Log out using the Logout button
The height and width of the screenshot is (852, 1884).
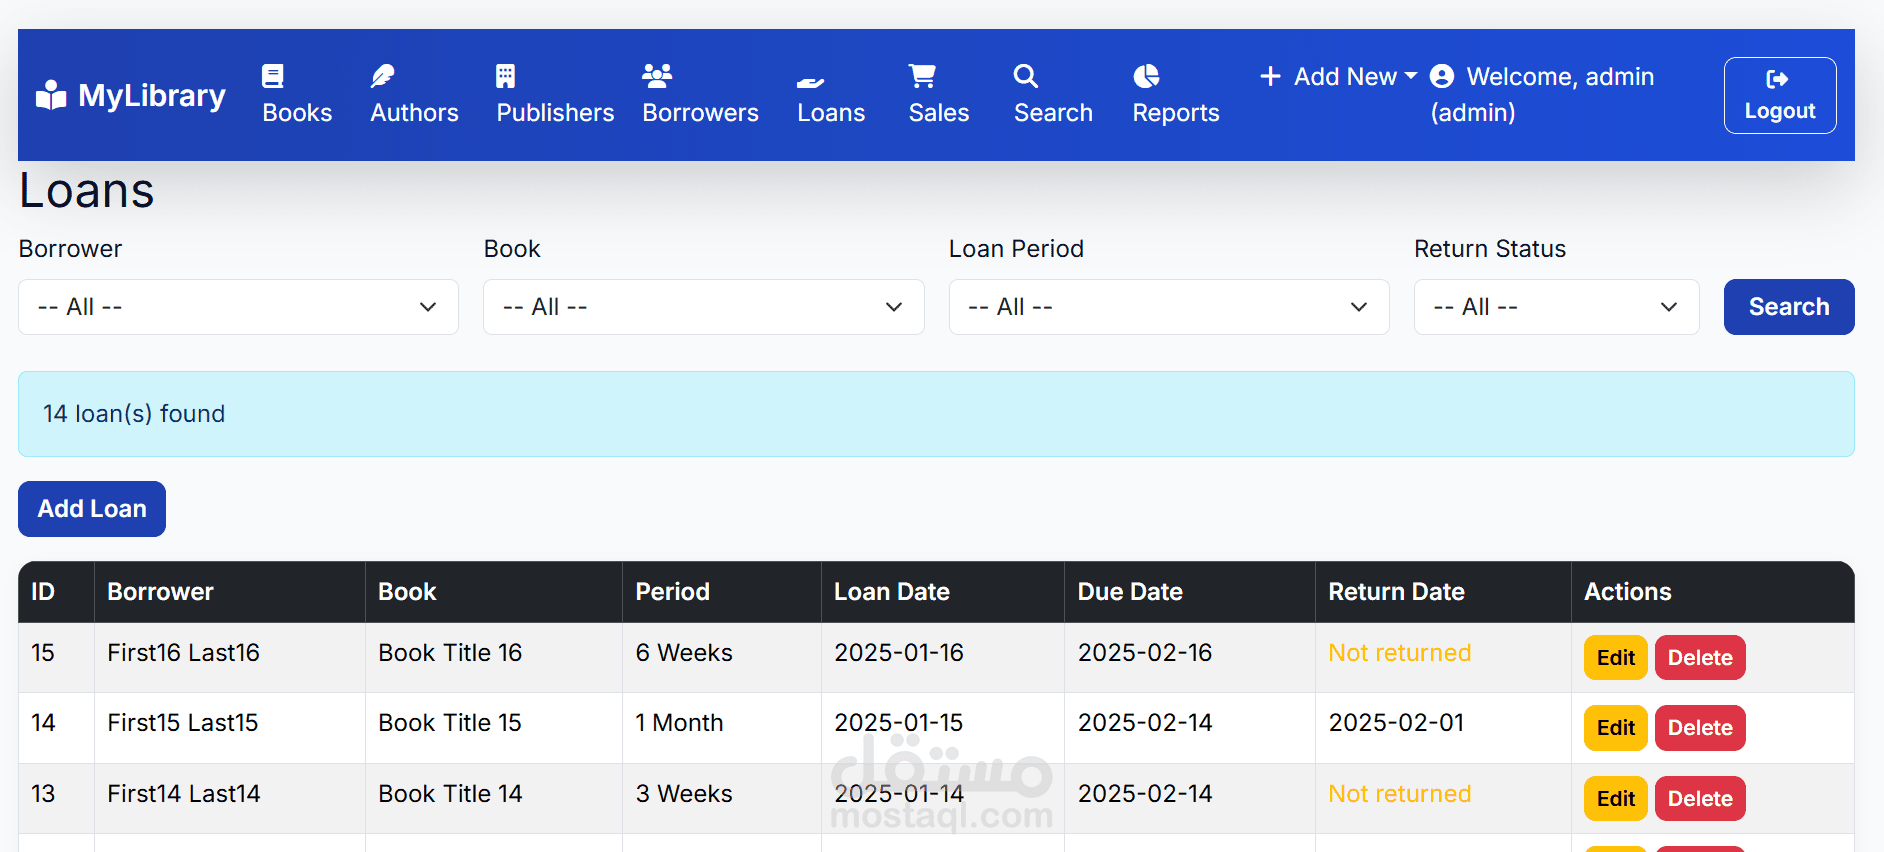pyautogui.click(x=1779, y=95)
